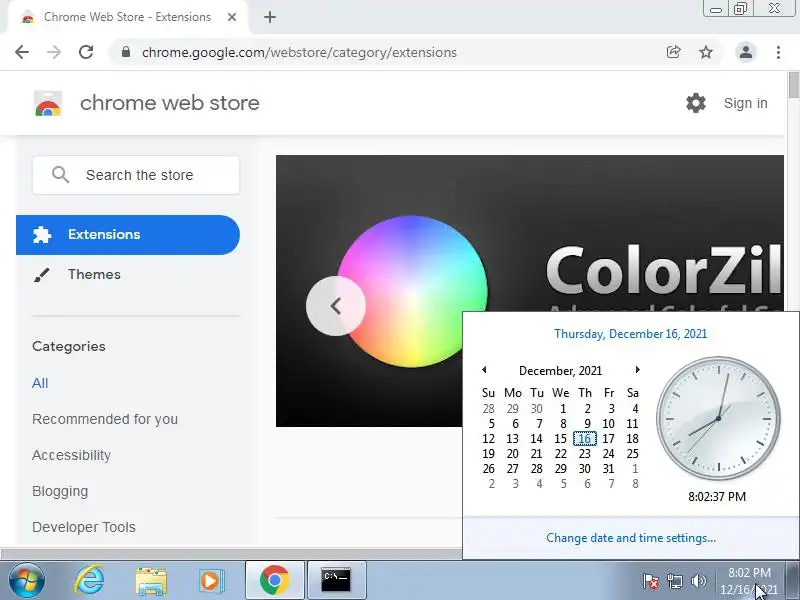Image resolution: width=800 pixels, height=600 pixels.
Task: Click the browser forward arrow
Action: 54,52
